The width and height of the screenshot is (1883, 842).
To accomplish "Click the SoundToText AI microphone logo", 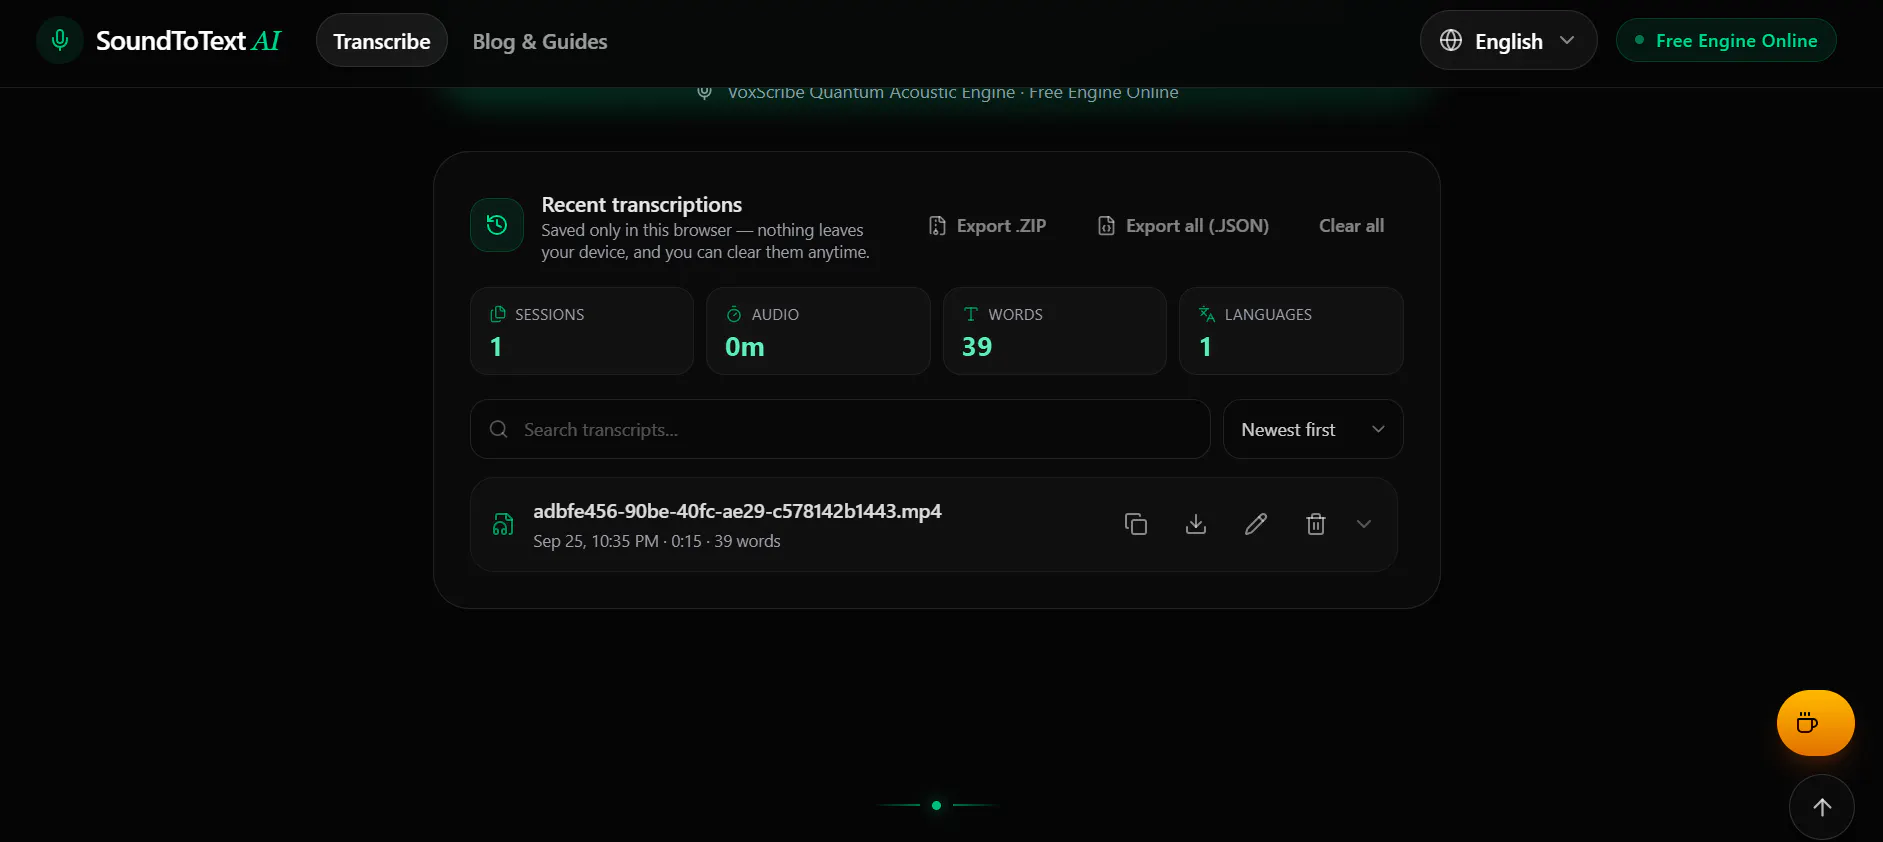I will tap(60, 41).
